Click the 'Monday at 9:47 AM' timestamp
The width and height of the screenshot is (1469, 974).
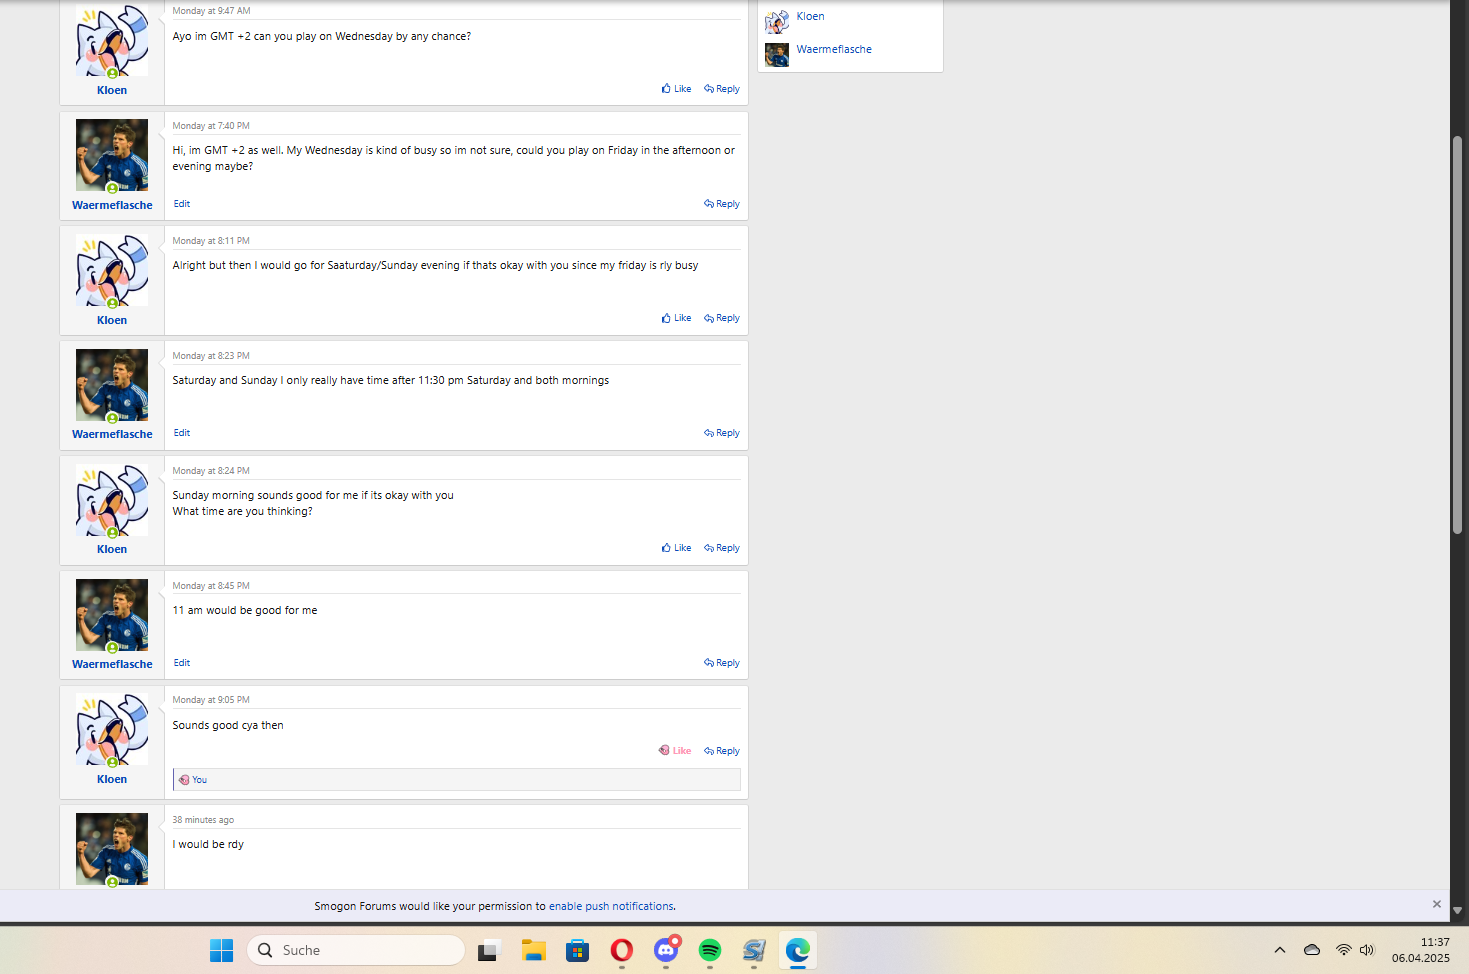click(211, 11)
